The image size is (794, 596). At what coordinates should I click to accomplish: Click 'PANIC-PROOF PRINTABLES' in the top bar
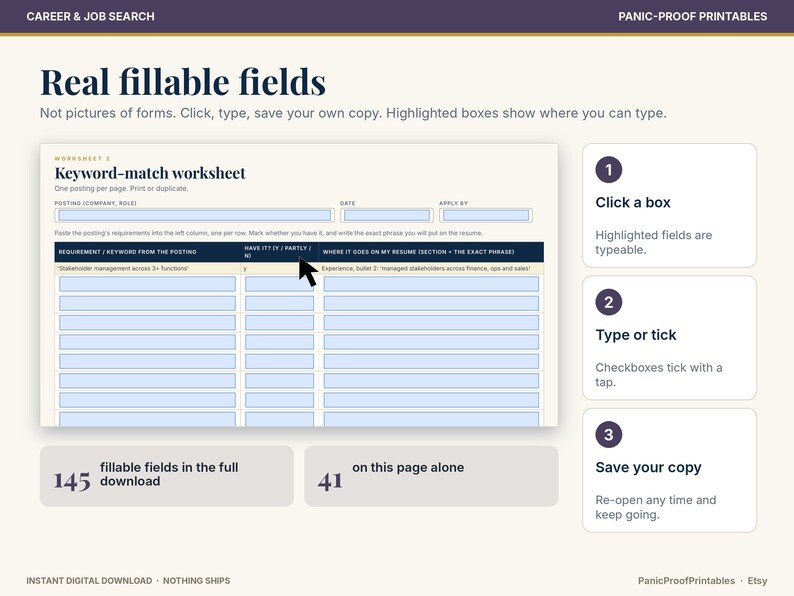692,16
